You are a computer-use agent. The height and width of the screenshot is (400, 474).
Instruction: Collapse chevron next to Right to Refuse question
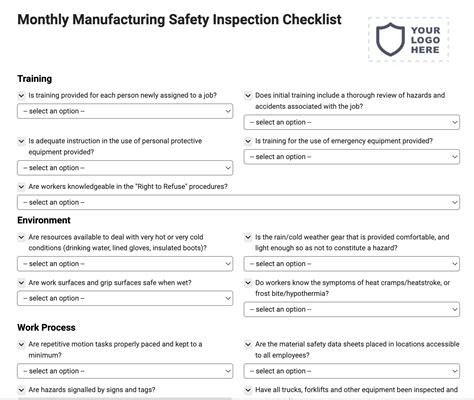tap(21, 187)
